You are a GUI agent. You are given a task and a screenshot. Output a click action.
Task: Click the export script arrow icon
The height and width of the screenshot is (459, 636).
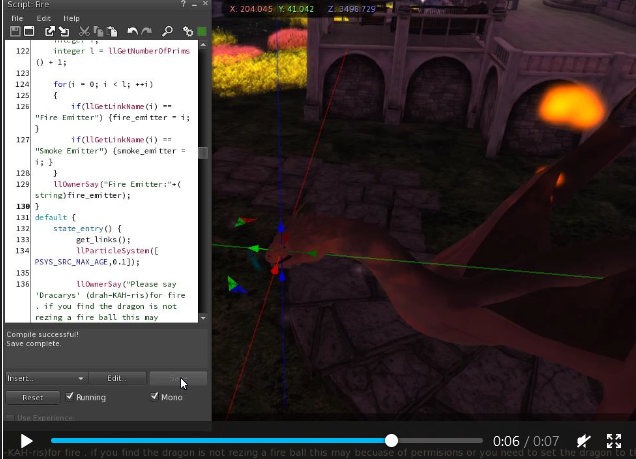pos(49,31)
